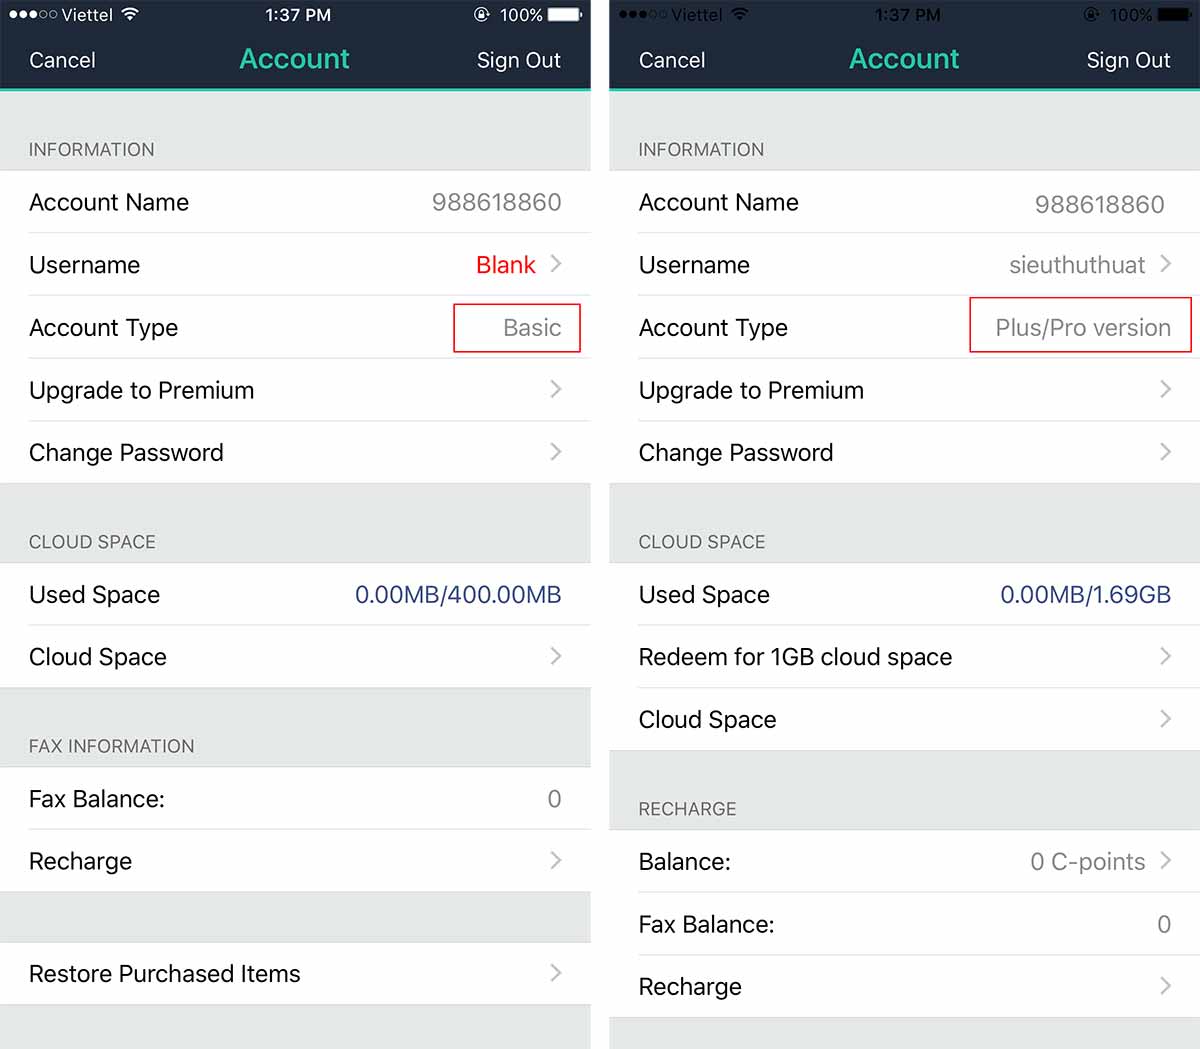Open Cloud Space row on the left screen
Screen dimensions: 1200x1049
295,657
